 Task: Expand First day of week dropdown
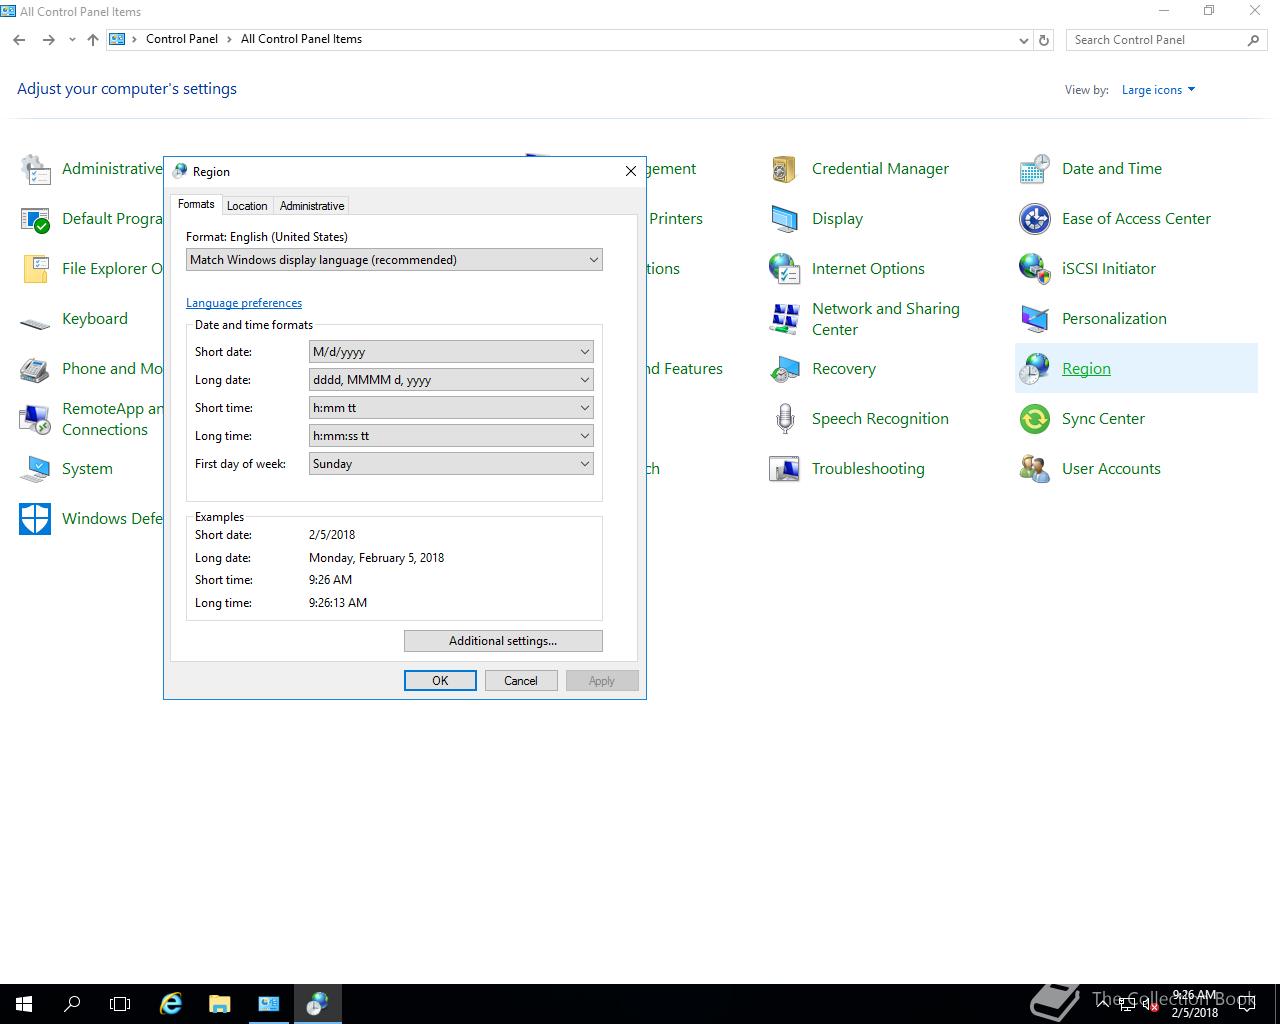(451, 464)
